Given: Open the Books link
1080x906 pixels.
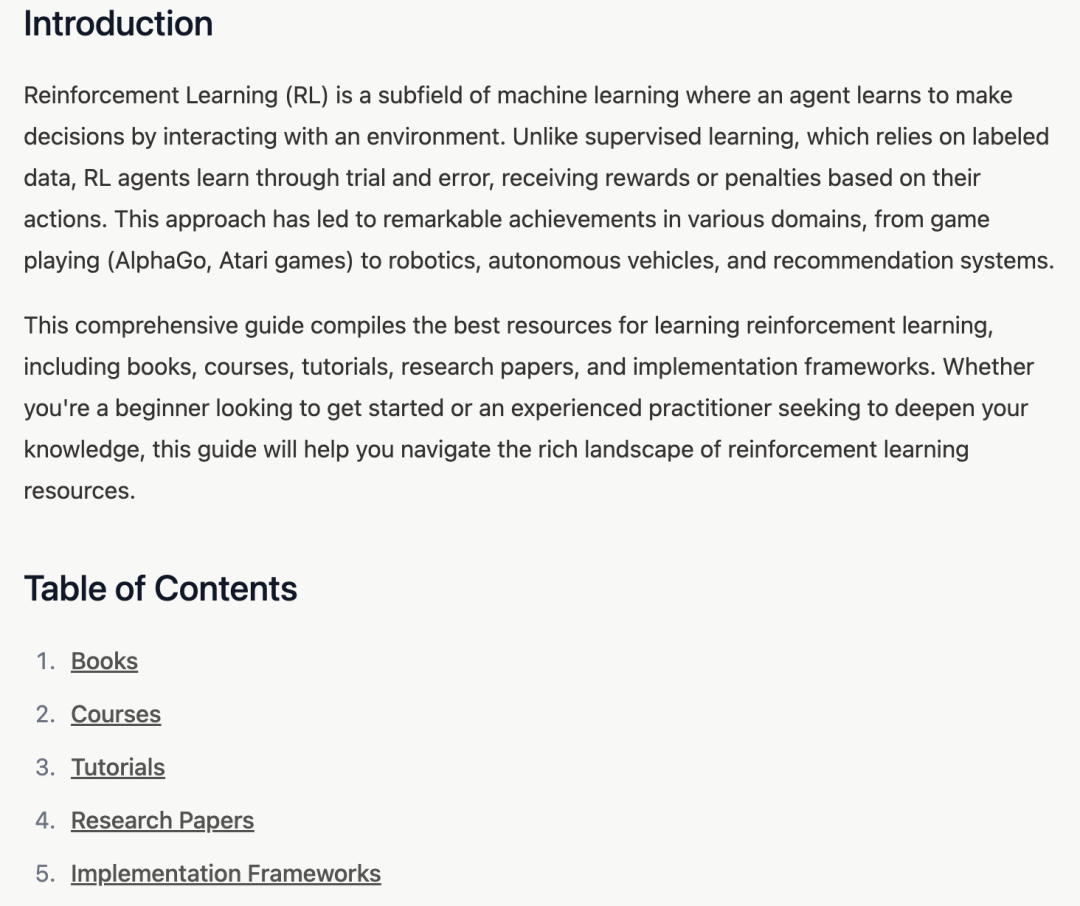Looking at the screenshot, I should point(104,661).
